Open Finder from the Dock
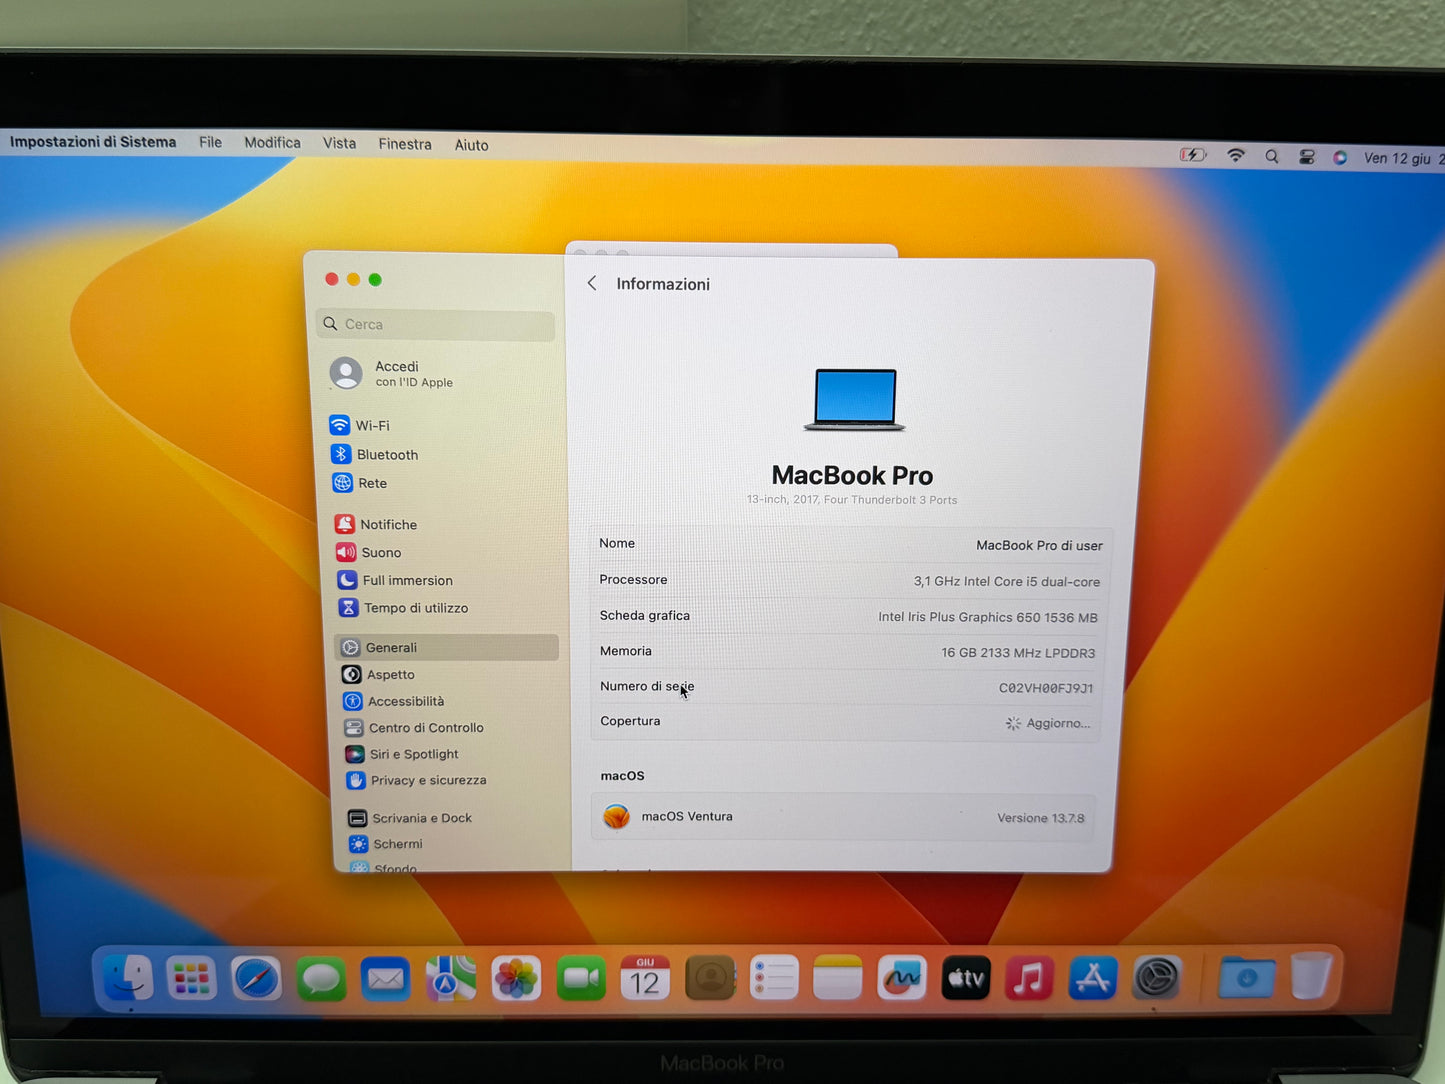1445x1084 pixels. click(x=127, y=977)
